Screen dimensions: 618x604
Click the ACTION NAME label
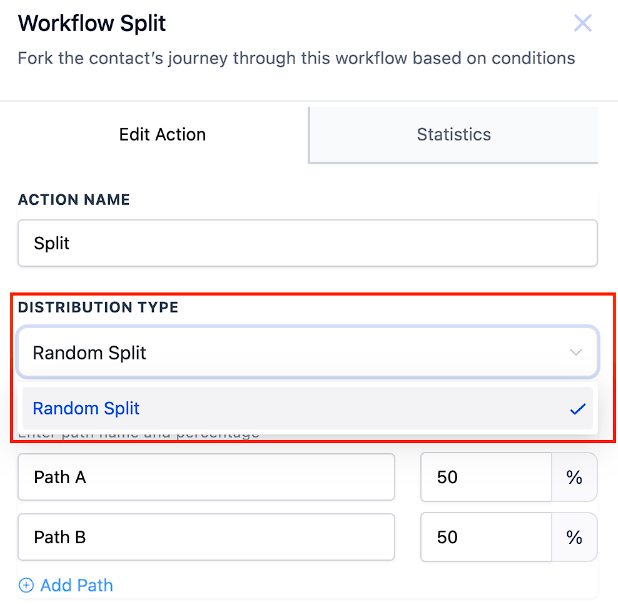(74, 199)
